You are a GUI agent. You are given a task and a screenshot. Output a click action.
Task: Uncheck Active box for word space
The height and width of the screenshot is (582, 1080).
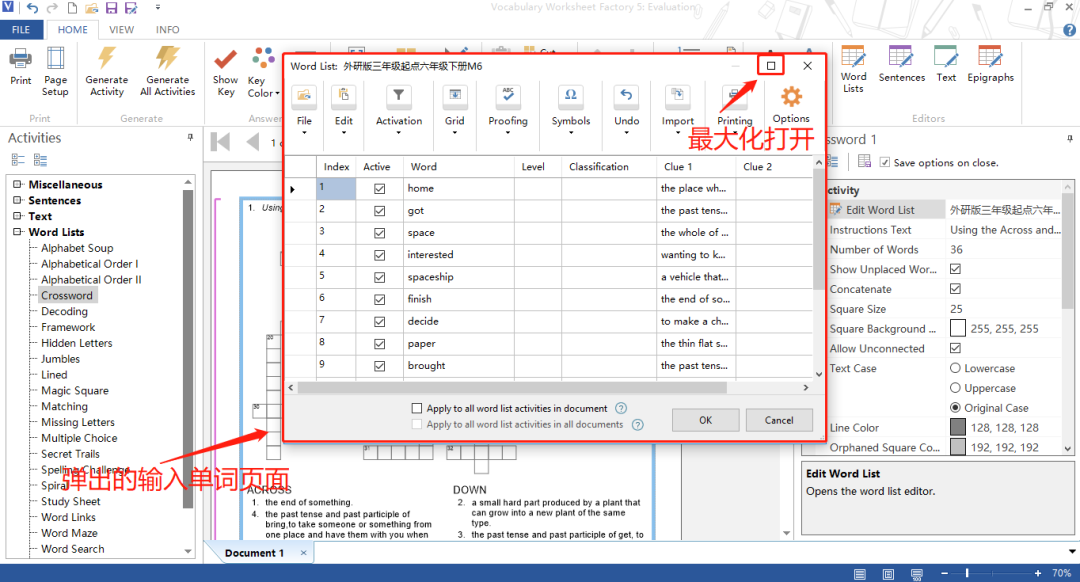coord(380,233)
